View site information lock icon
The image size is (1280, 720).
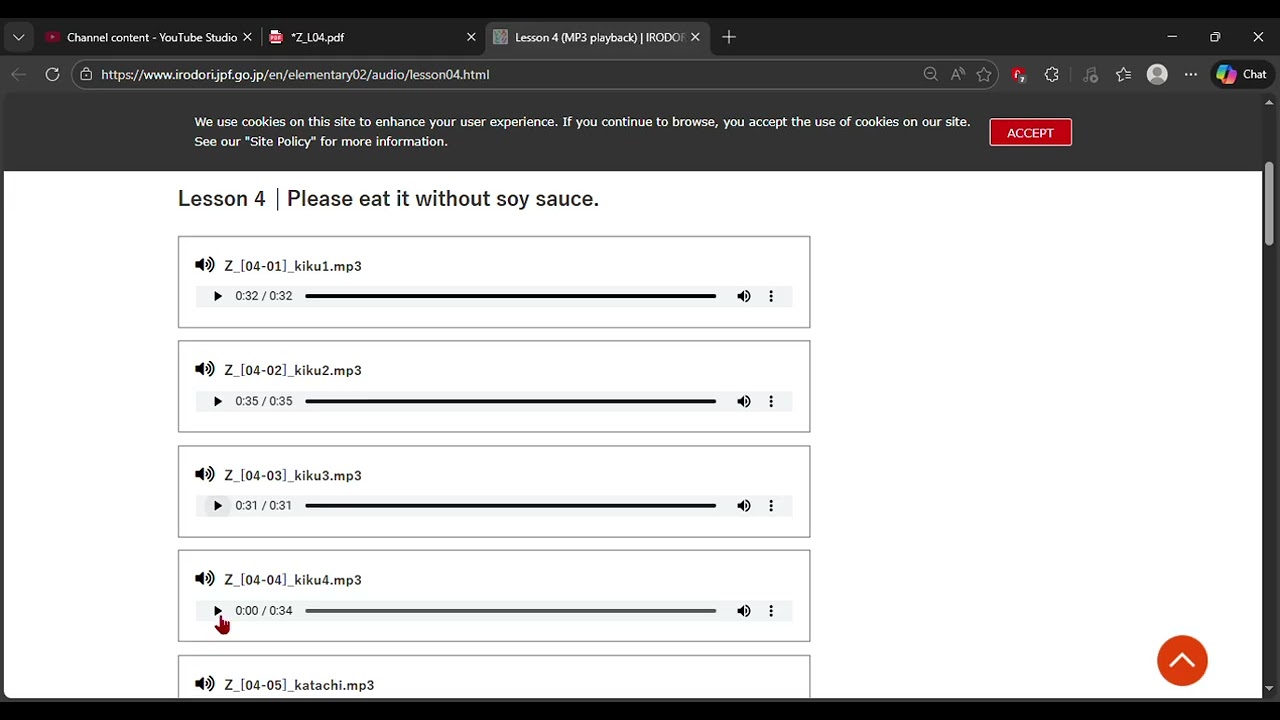pyautogui.click(x=86, y=74)
